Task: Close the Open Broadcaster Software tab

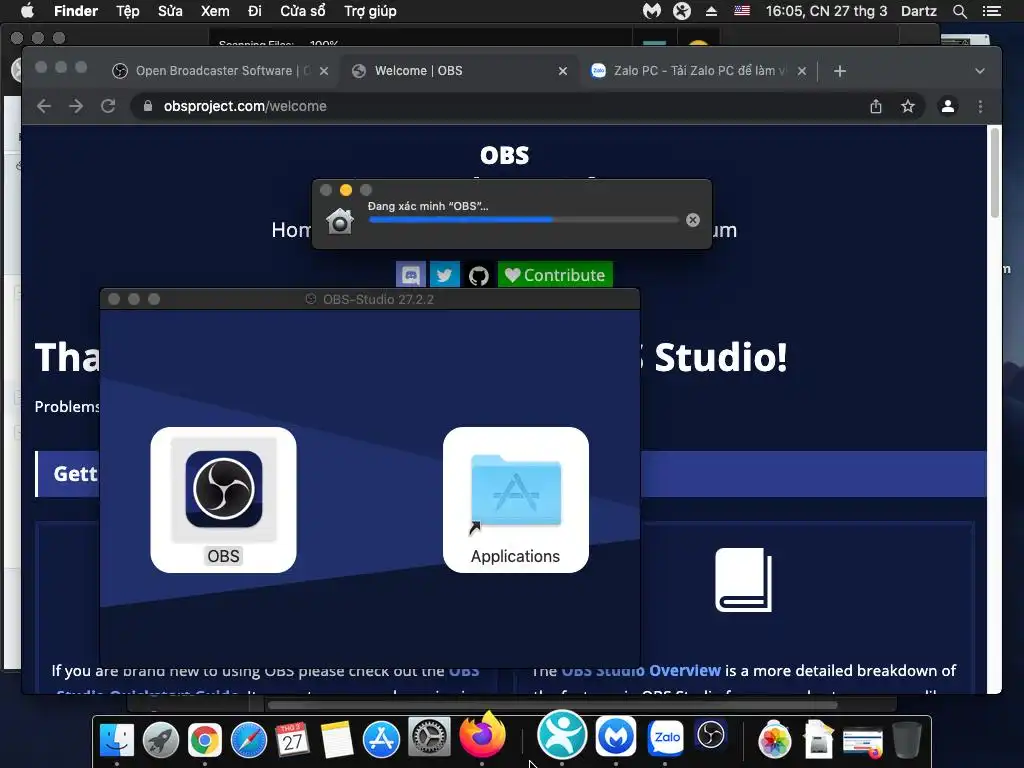Action: pos(324,71)
